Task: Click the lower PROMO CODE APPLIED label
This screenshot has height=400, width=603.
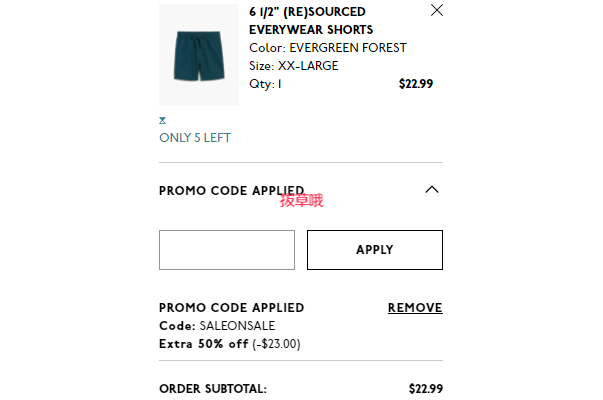Action: (x=232, y=308)
